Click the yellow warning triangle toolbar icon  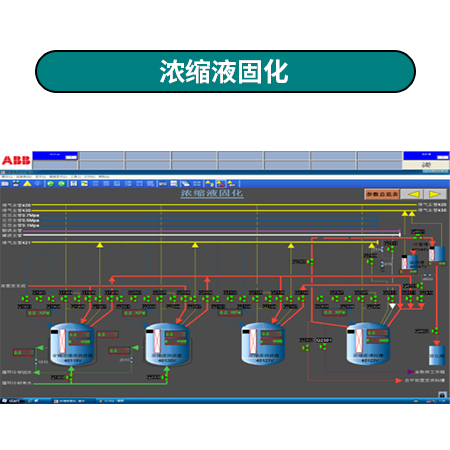27,184
